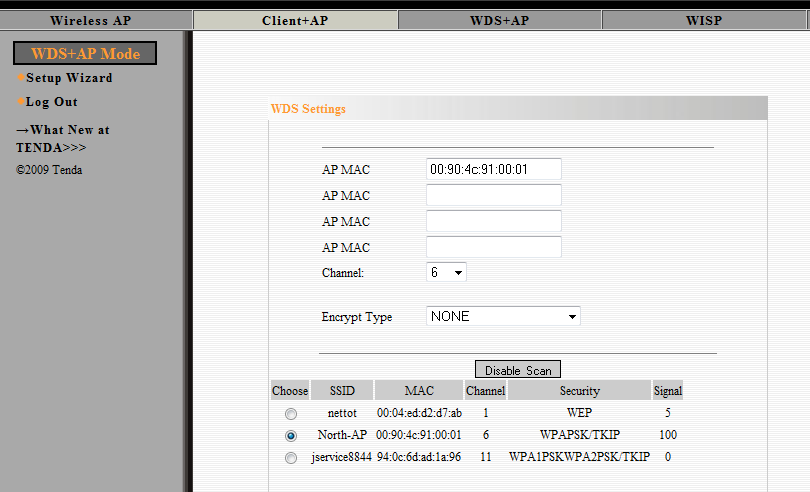810x492 pixels.
Task: Choose the North-AP network radio button
Action: [291, 436]
